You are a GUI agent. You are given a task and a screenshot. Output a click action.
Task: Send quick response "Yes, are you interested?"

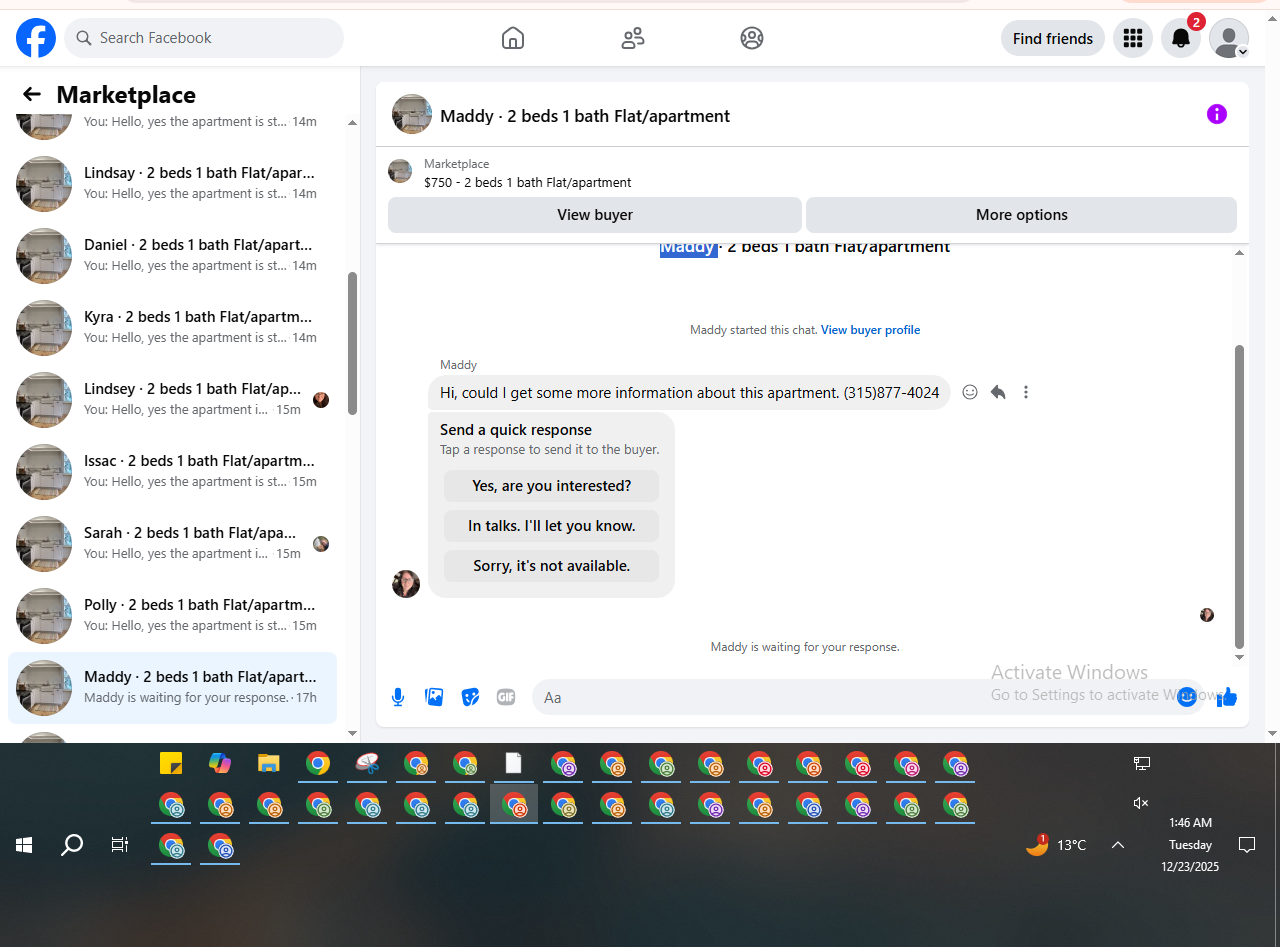point(552,486)
